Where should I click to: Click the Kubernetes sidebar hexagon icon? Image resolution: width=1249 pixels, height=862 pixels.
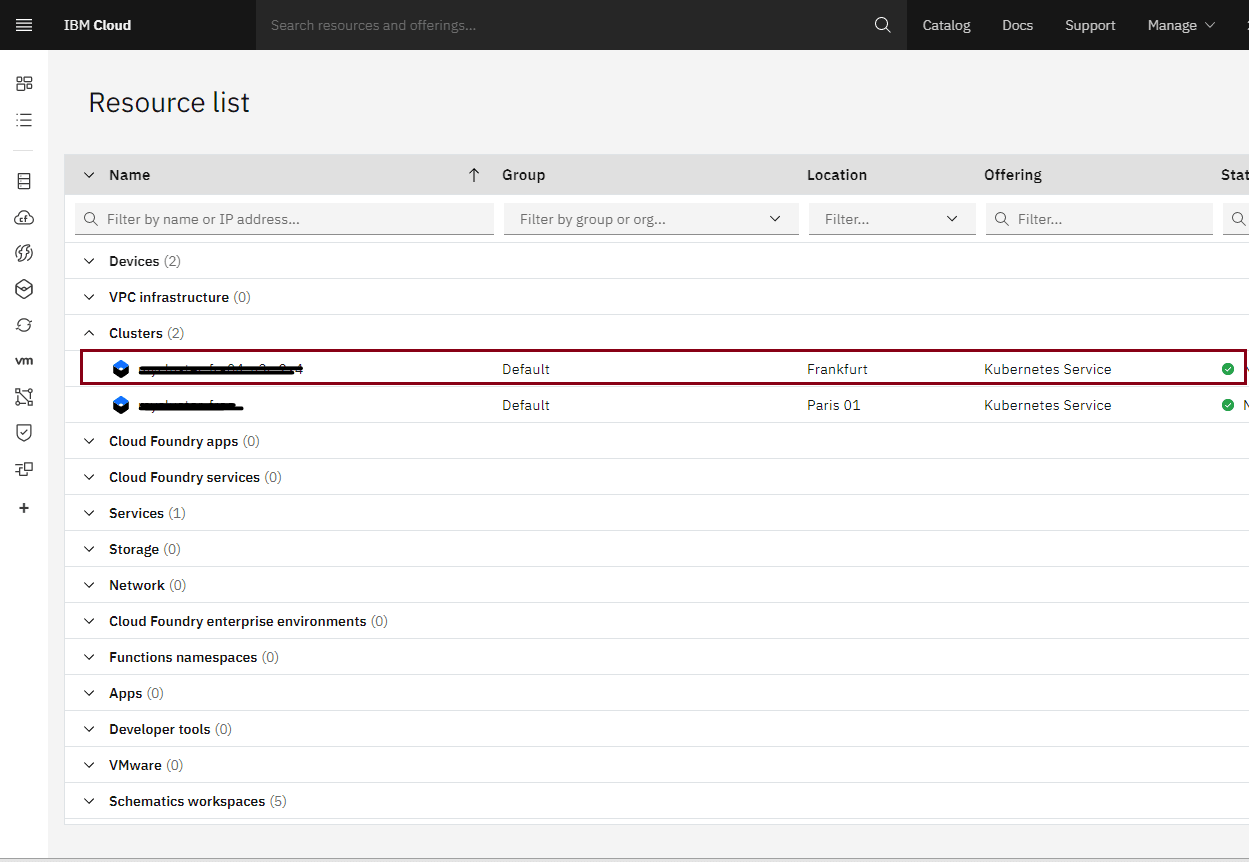click(x=24, y=289)
